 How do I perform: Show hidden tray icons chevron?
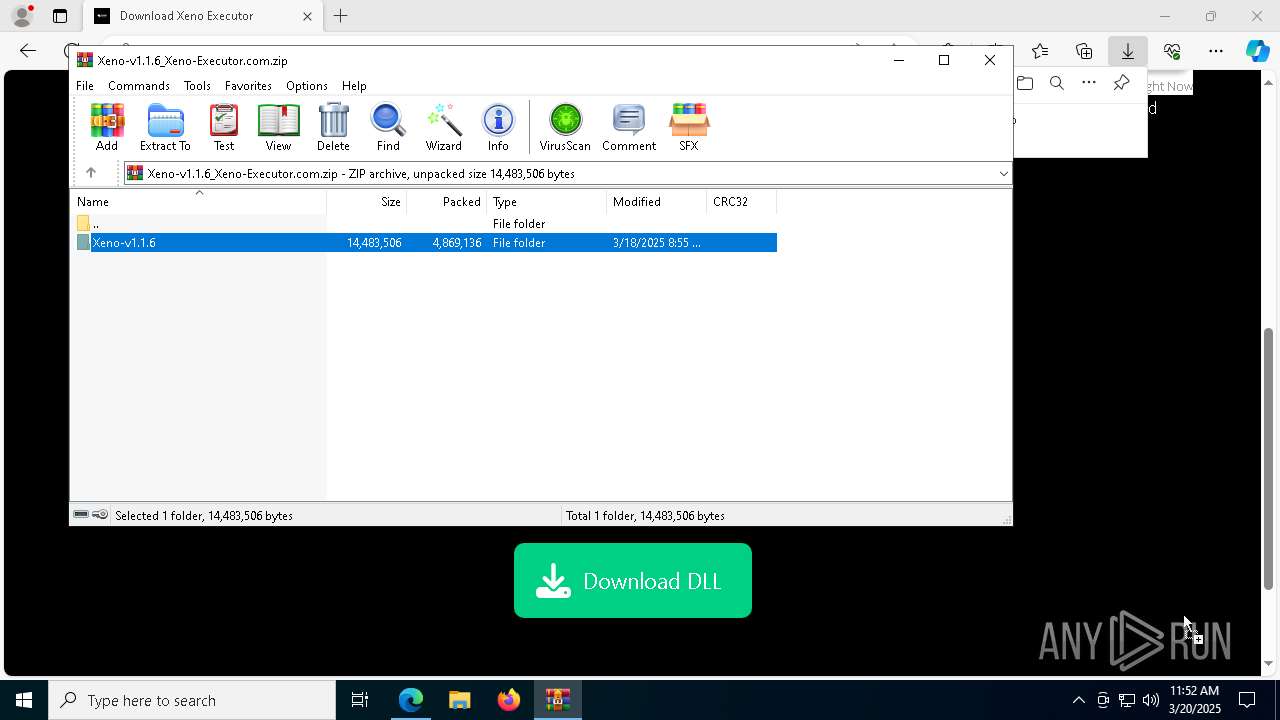[x=1078, y=700]
